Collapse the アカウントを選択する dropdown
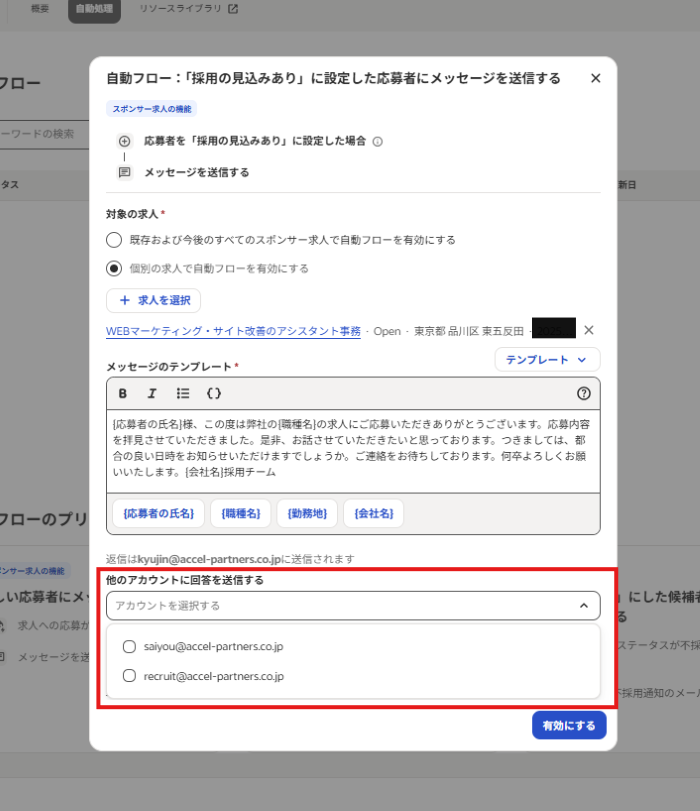Viewport: 700px width, 811px height. 584,605
